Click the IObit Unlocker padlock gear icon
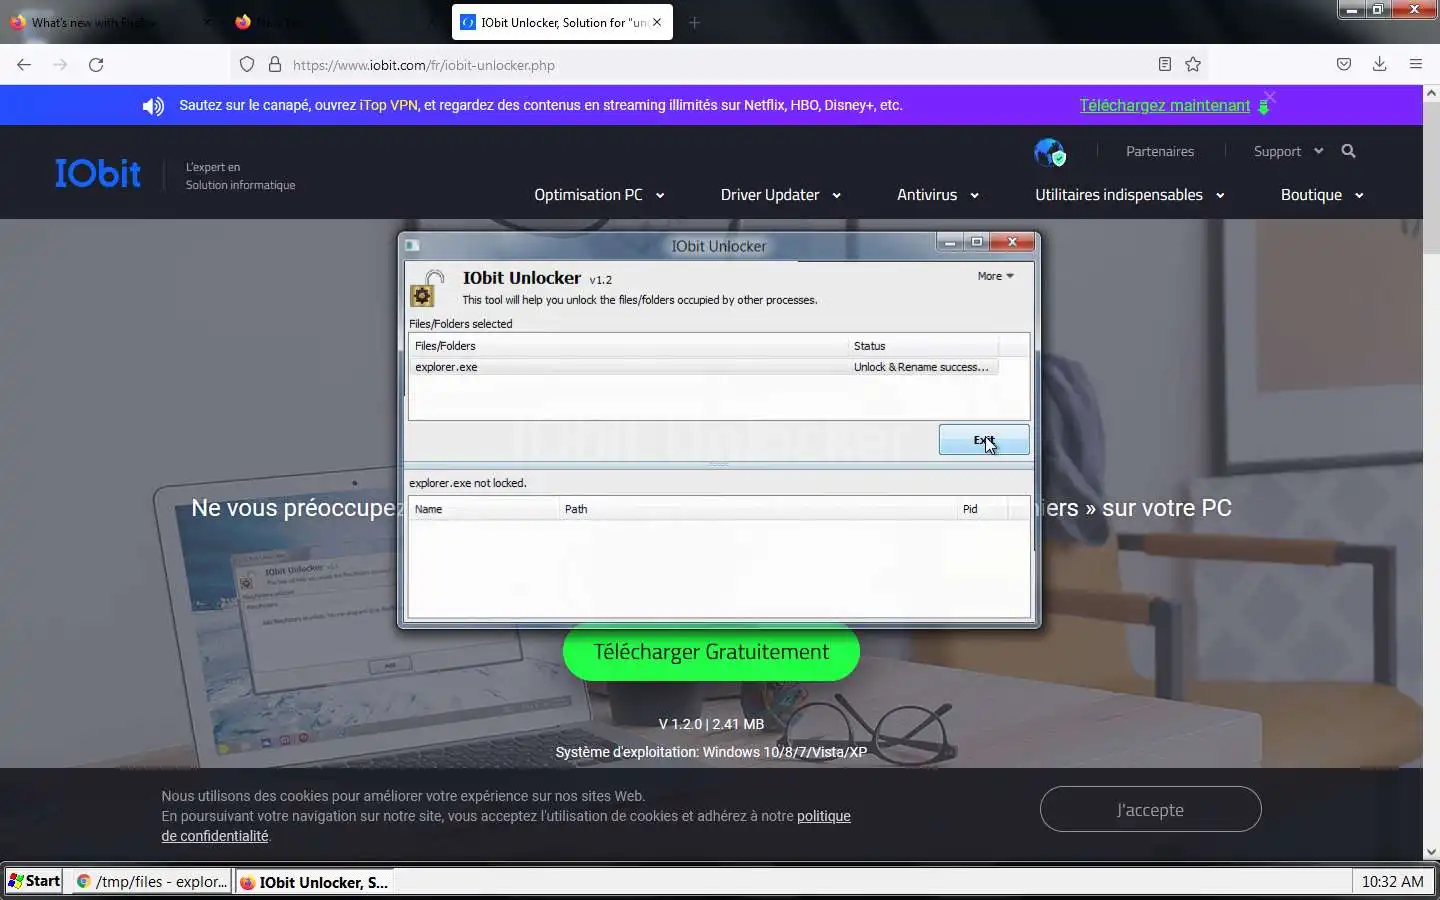1440x900 pixels. 427,289
